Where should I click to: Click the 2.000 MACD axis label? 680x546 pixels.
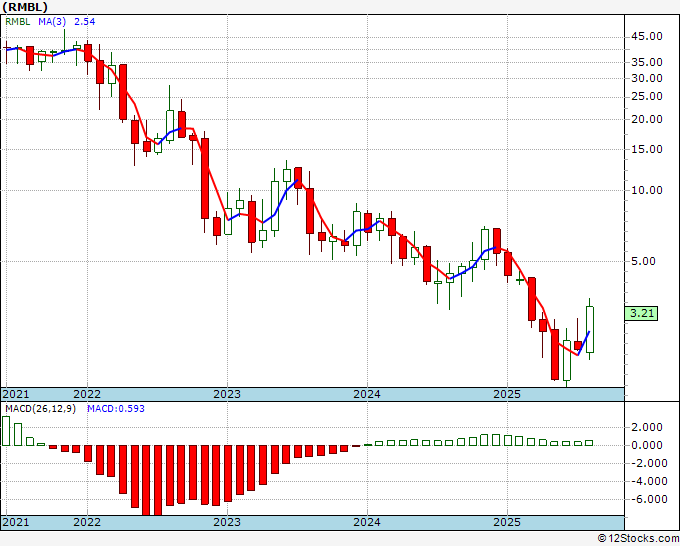[647, 427]
